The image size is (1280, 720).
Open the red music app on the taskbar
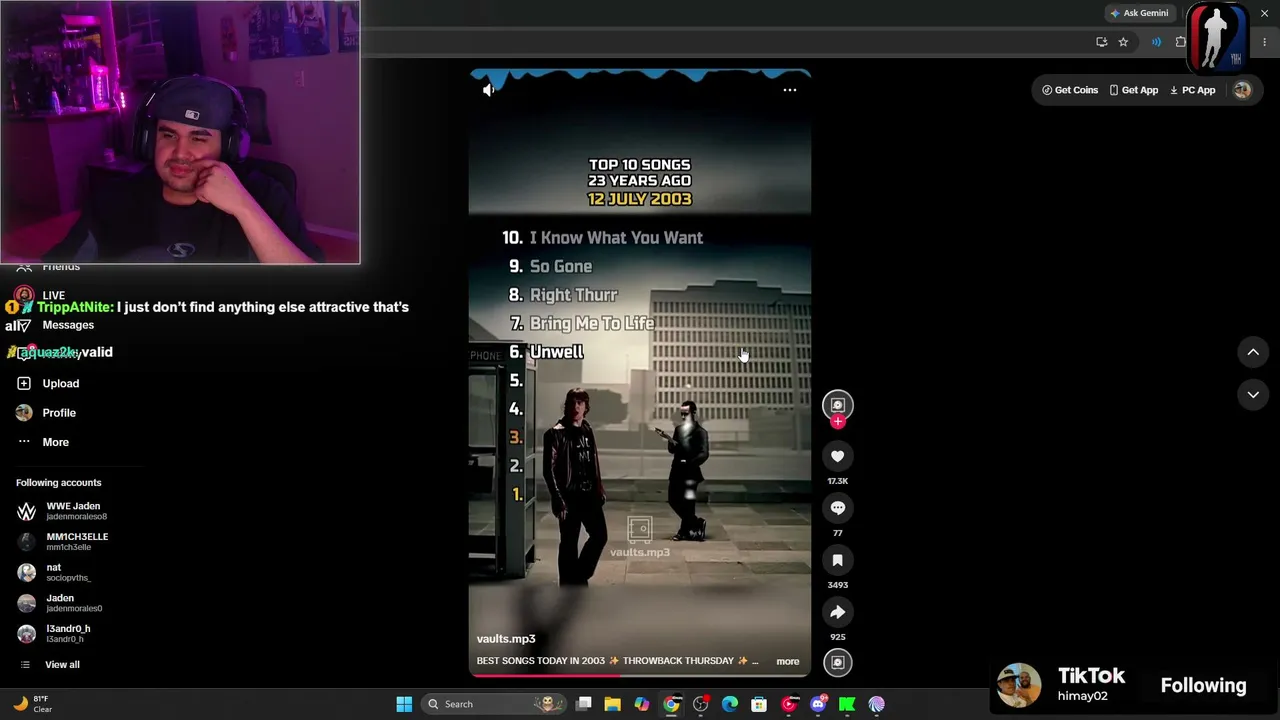click(x=789, y=704)
